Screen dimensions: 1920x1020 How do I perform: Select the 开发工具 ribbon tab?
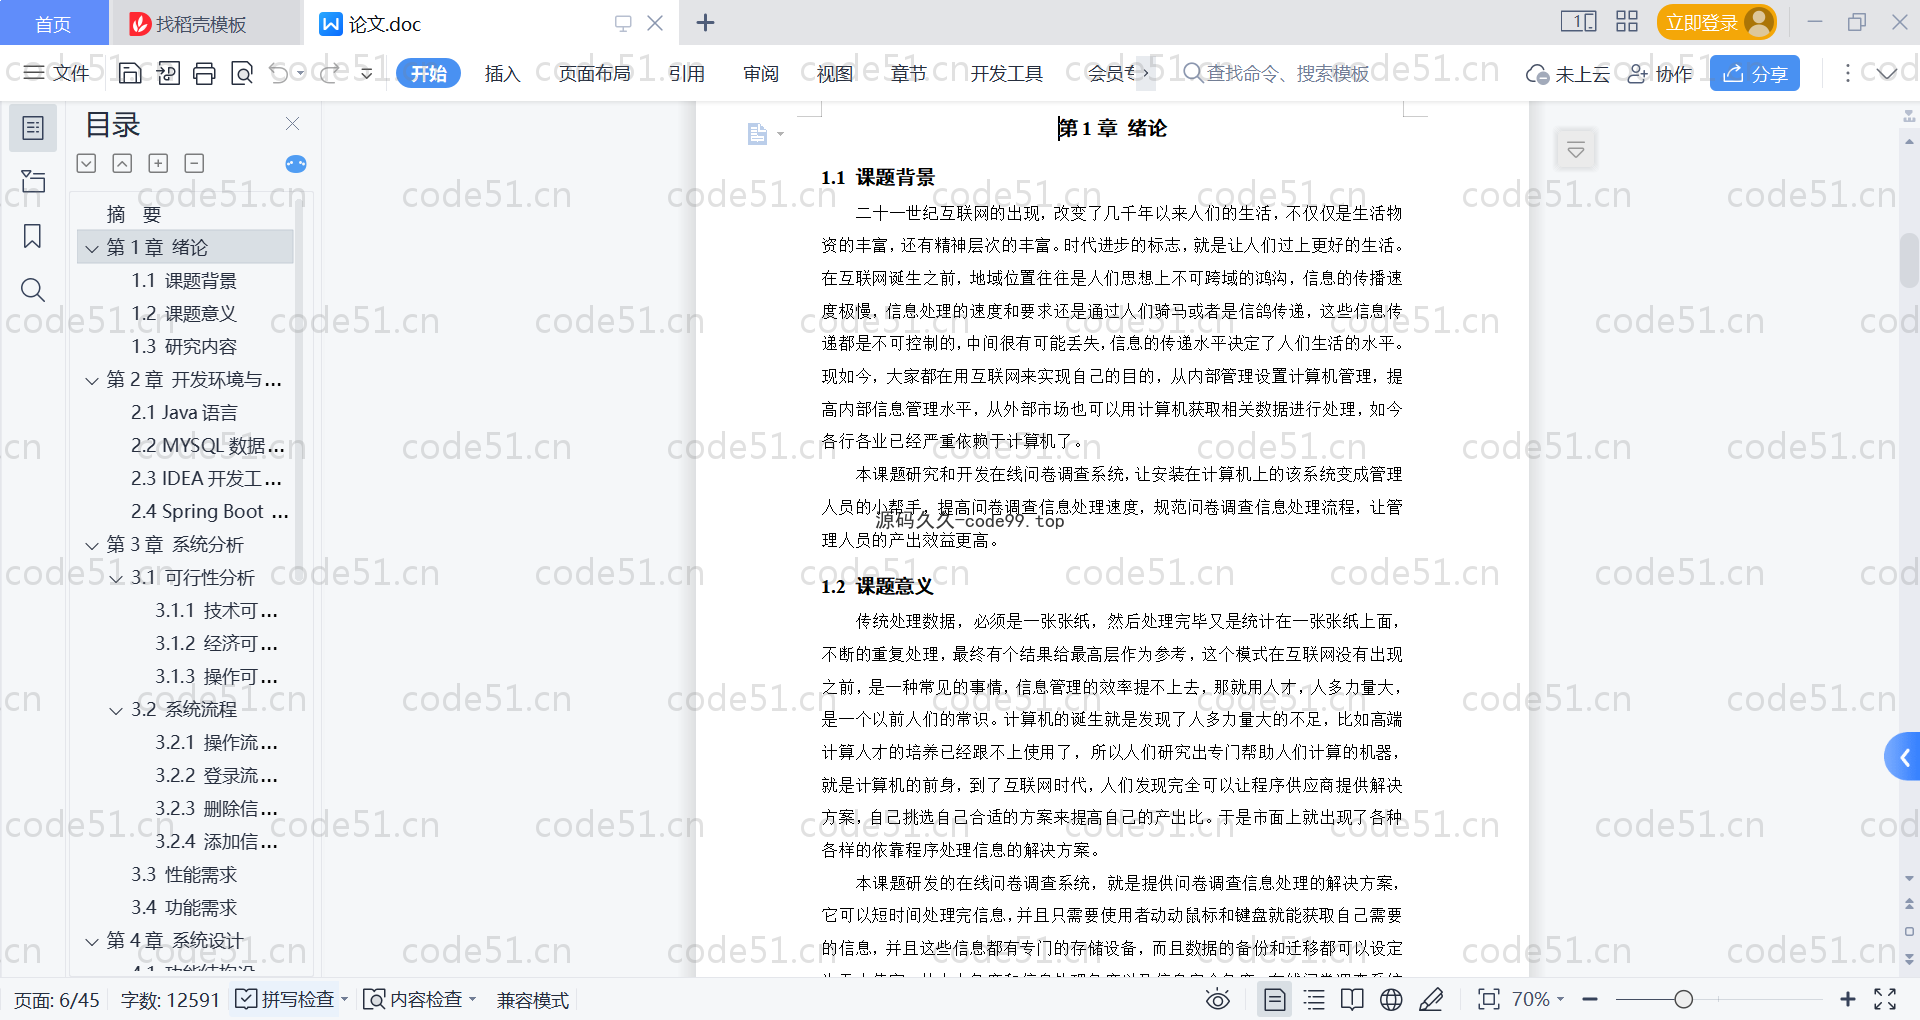1006,73
